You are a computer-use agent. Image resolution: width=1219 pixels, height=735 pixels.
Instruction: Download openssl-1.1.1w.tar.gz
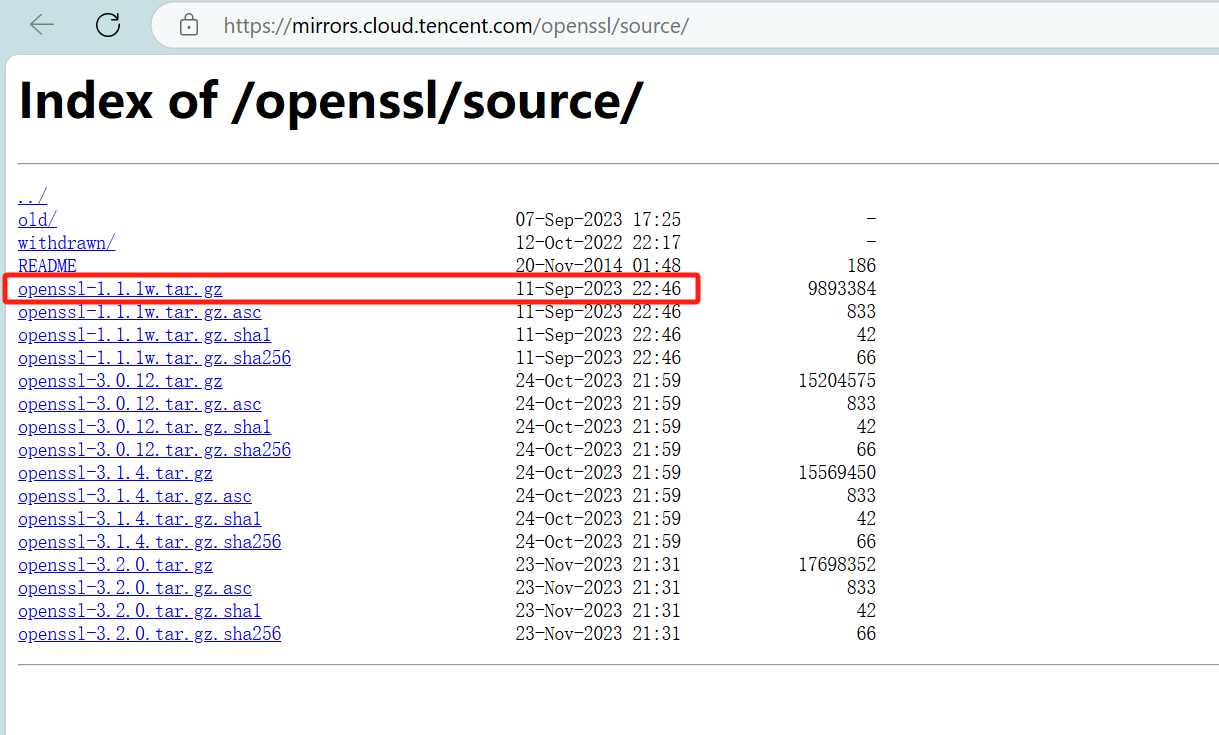point(120,289)
